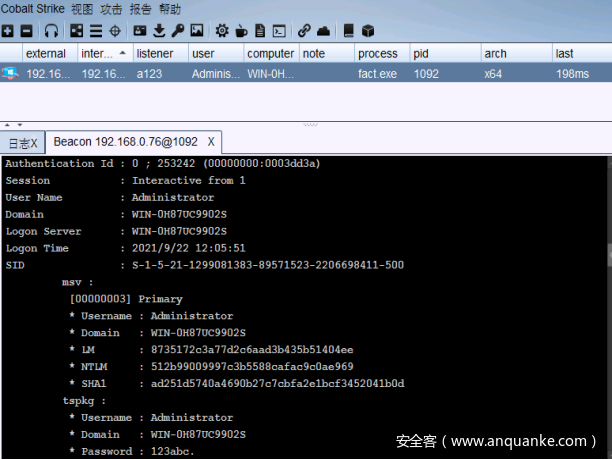Switch to the 日志 log tab
The image size is (612, 460).
pos(23,143)
